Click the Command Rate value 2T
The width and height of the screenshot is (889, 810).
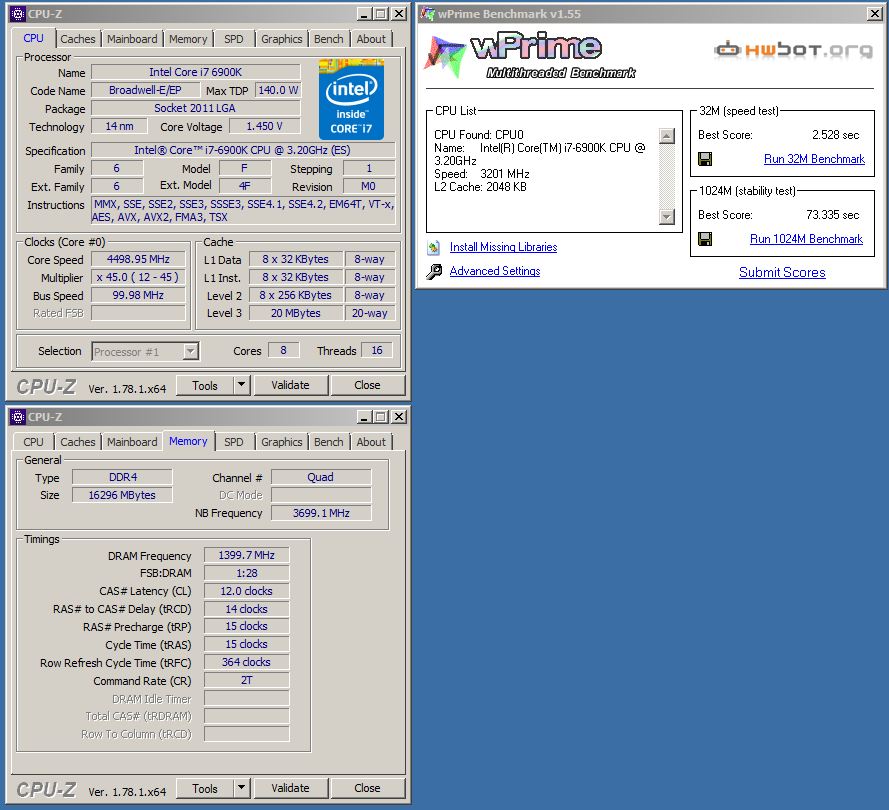pyautogui.click(x=247, y=680)
